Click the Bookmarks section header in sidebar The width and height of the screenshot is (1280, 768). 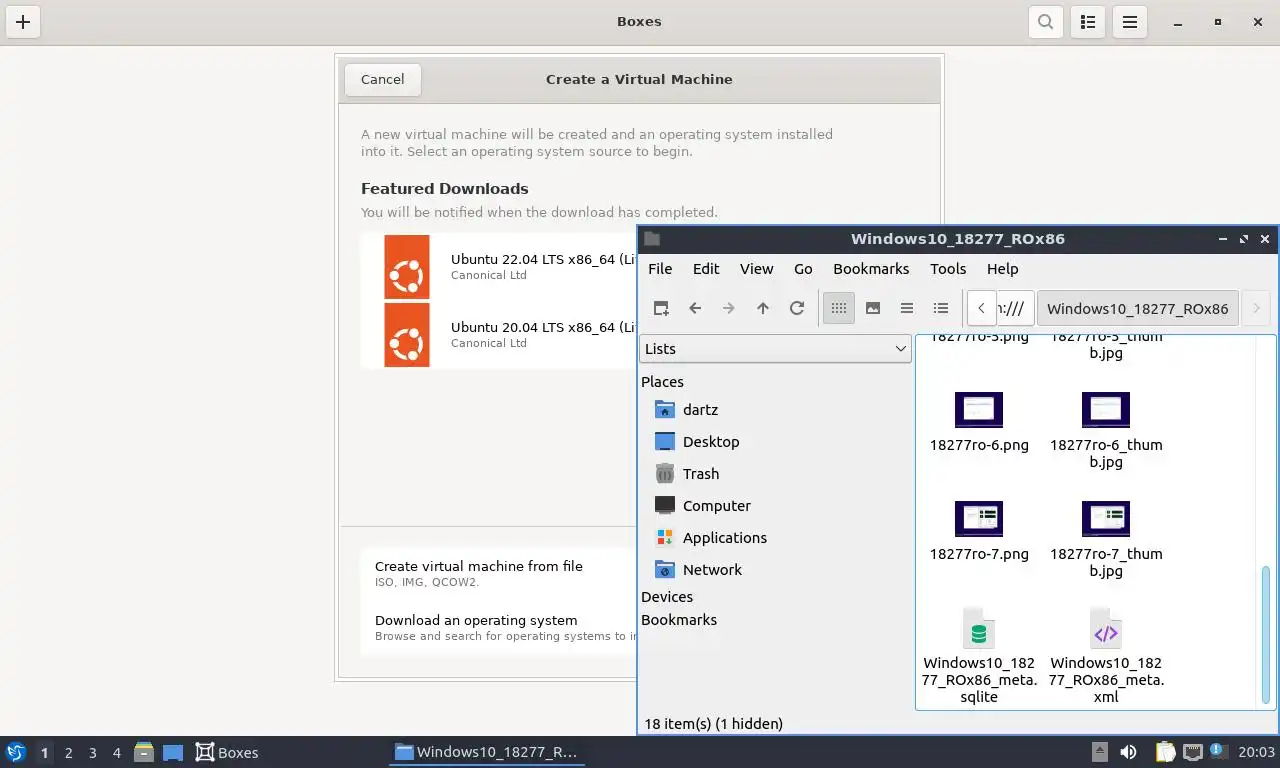click(x=679, y=620)
